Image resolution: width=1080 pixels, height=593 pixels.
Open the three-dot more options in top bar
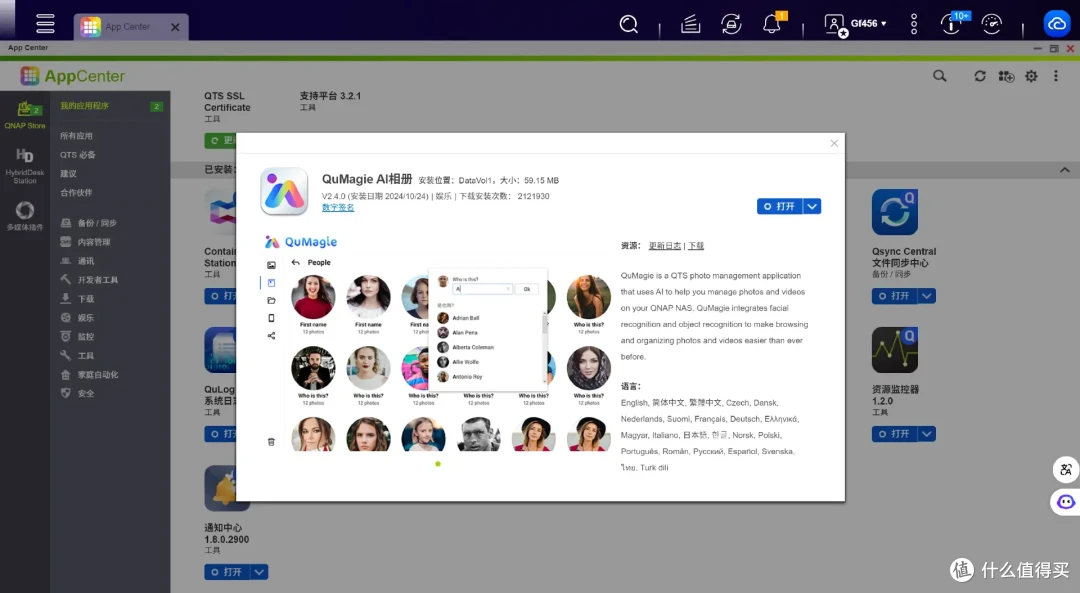(914, 24)
